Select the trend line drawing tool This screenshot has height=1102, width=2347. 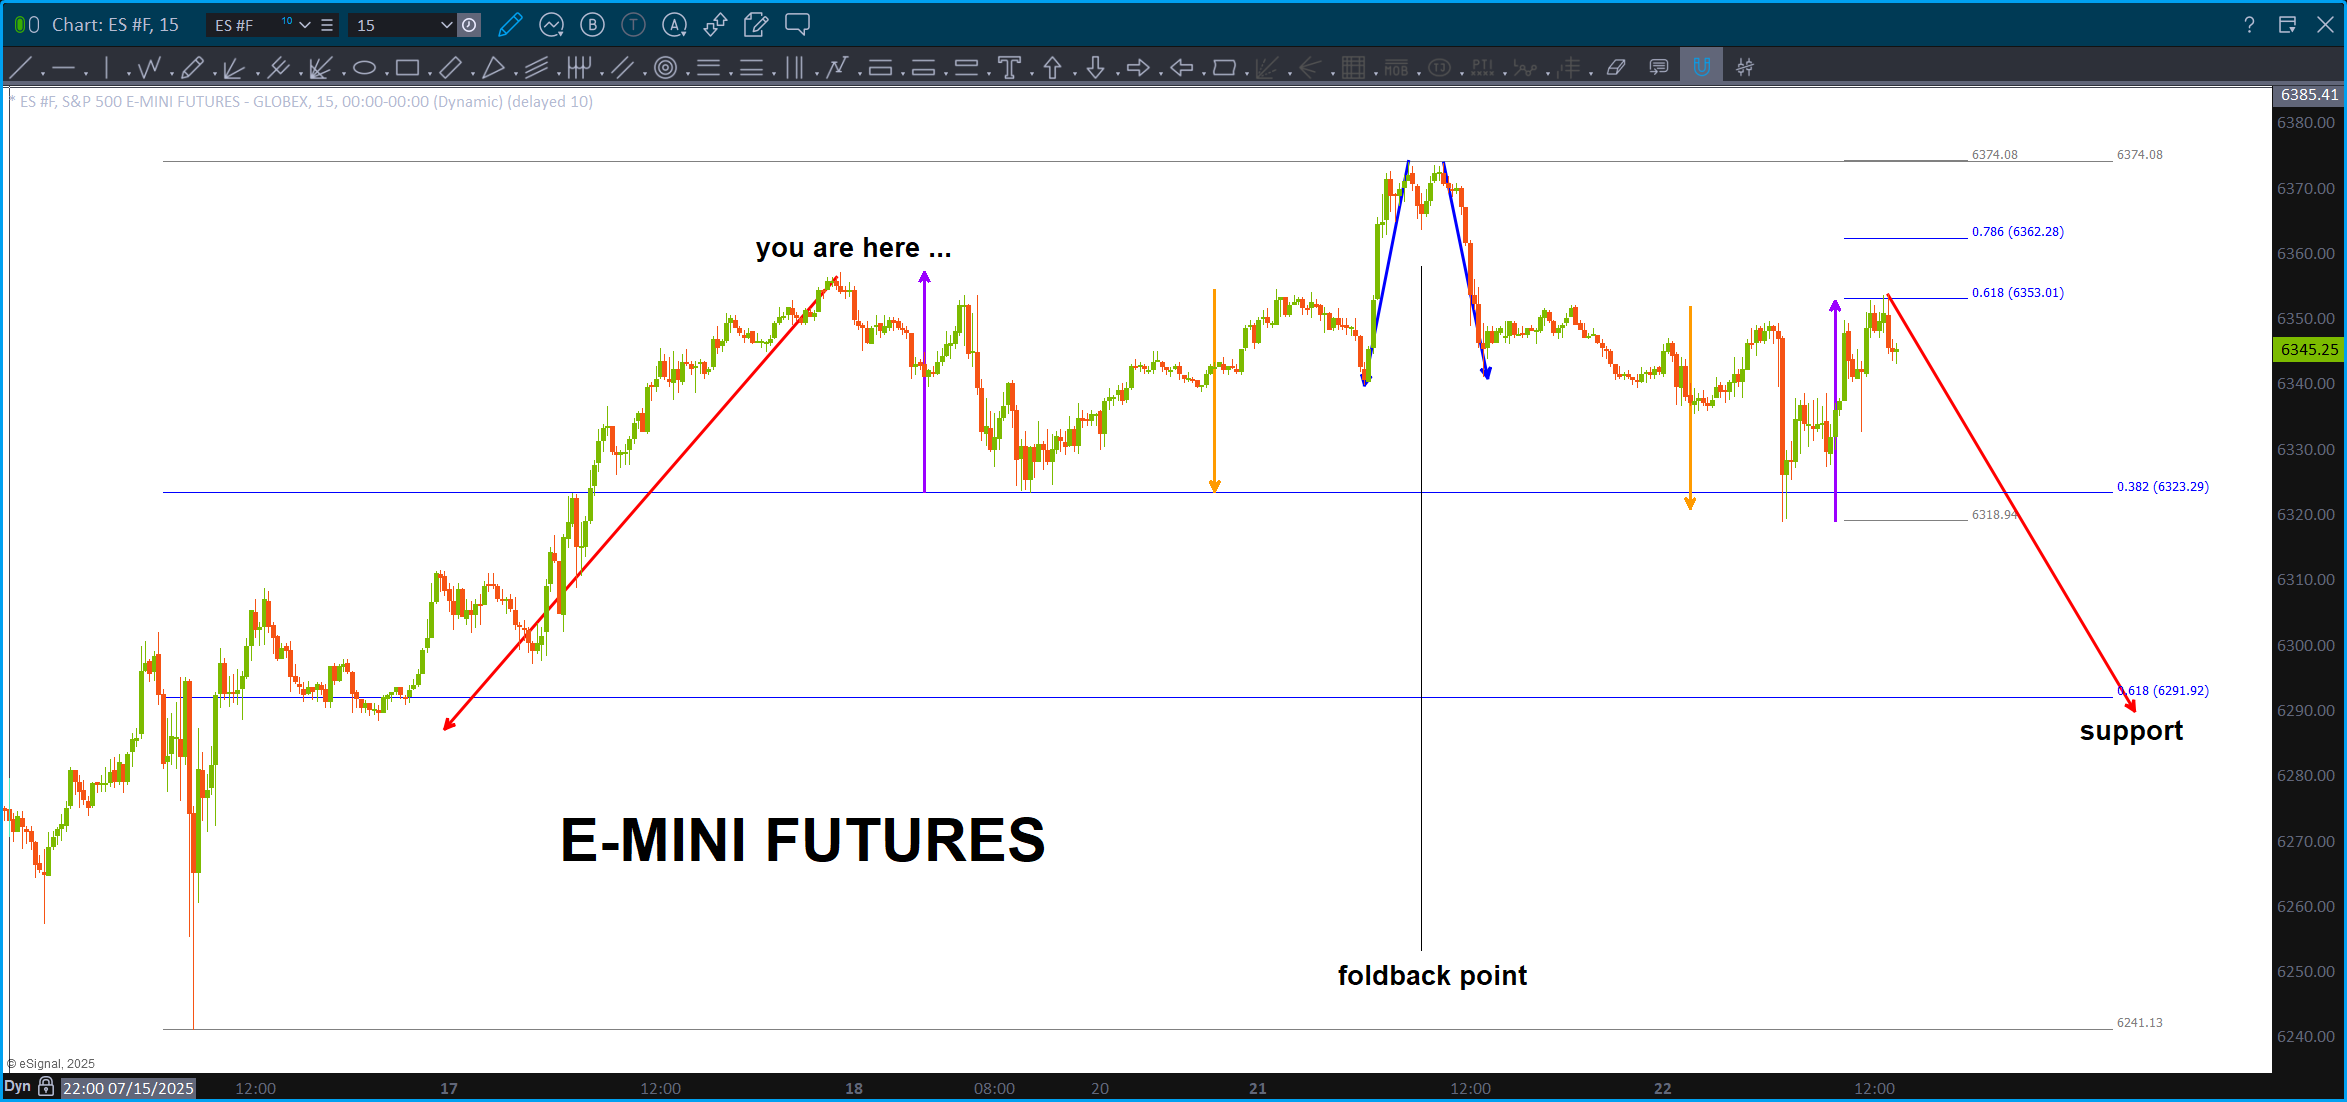tap(20, 68)
